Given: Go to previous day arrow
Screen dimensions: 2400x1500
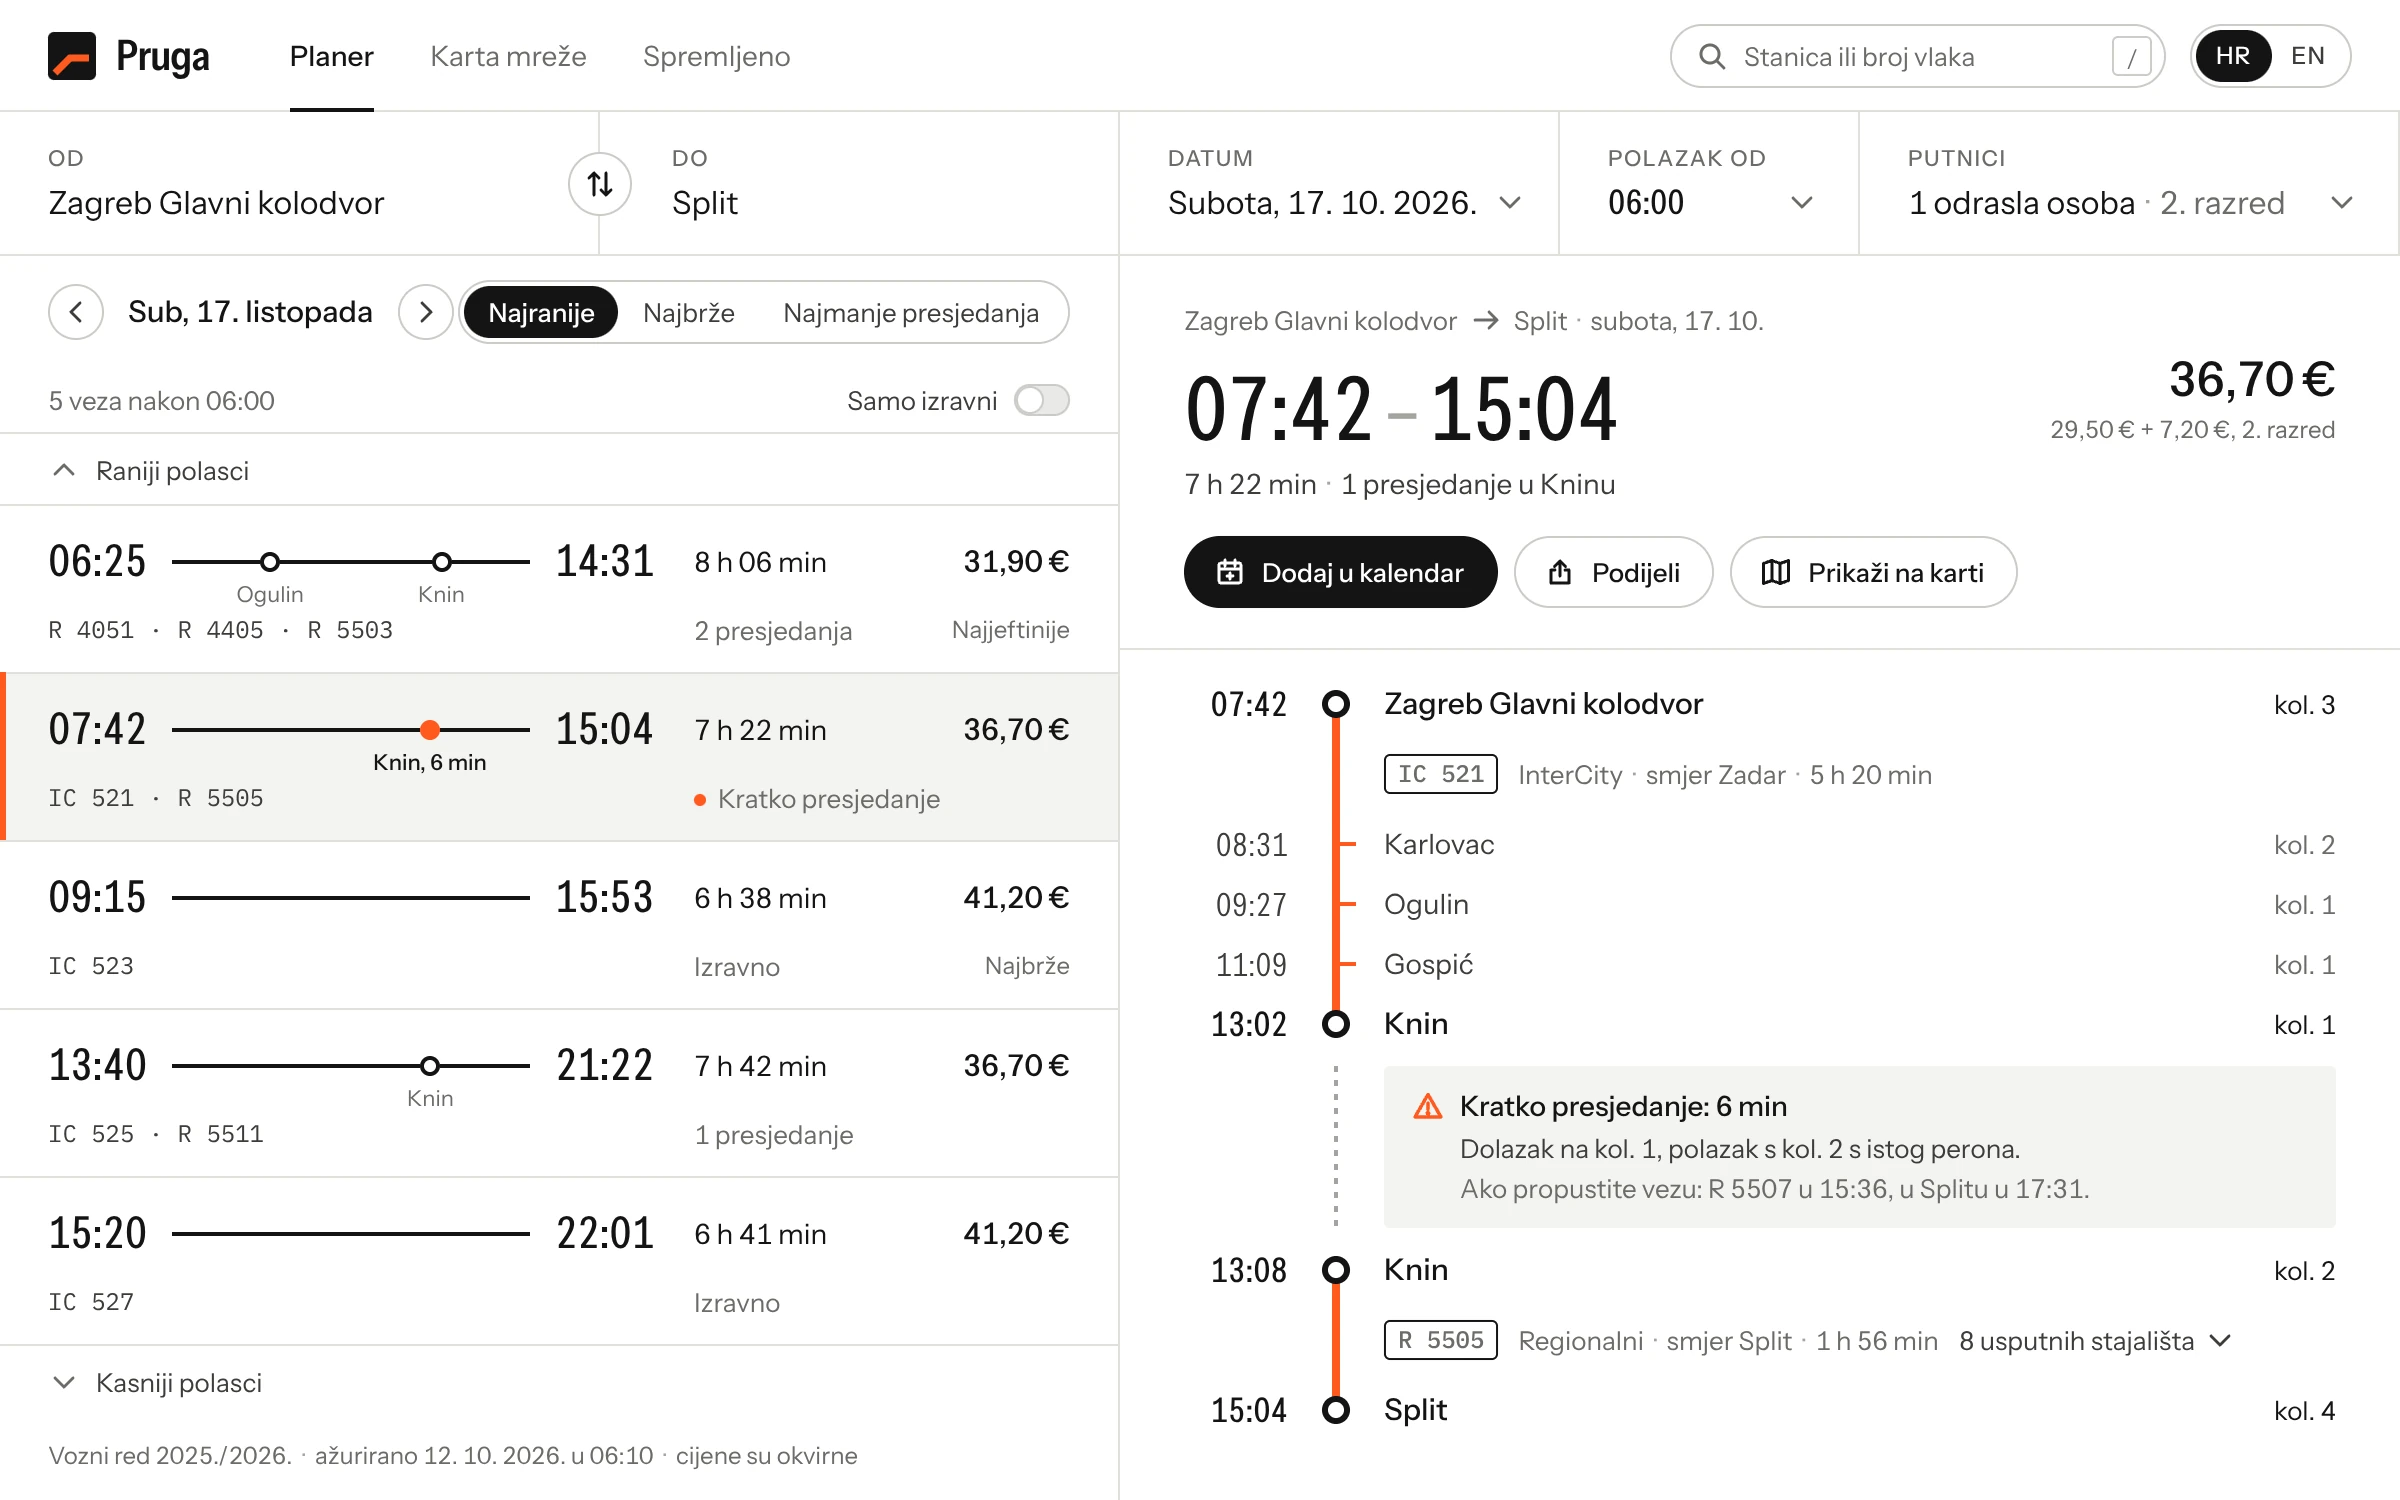Looking at the screenshot, I should tap(76, 312).
